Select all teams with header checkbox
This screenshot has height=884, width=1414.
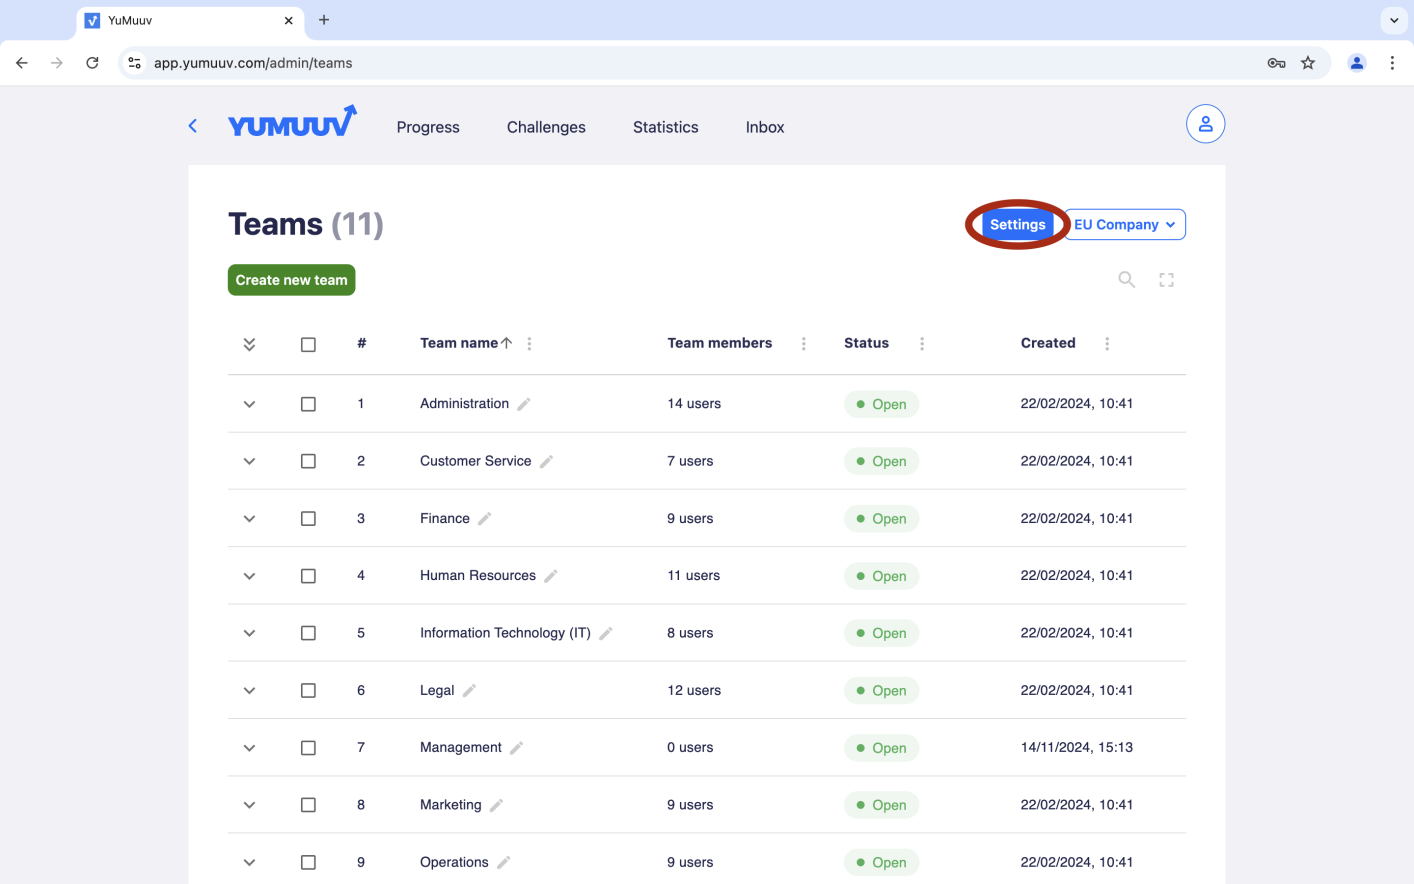(308, 345)
